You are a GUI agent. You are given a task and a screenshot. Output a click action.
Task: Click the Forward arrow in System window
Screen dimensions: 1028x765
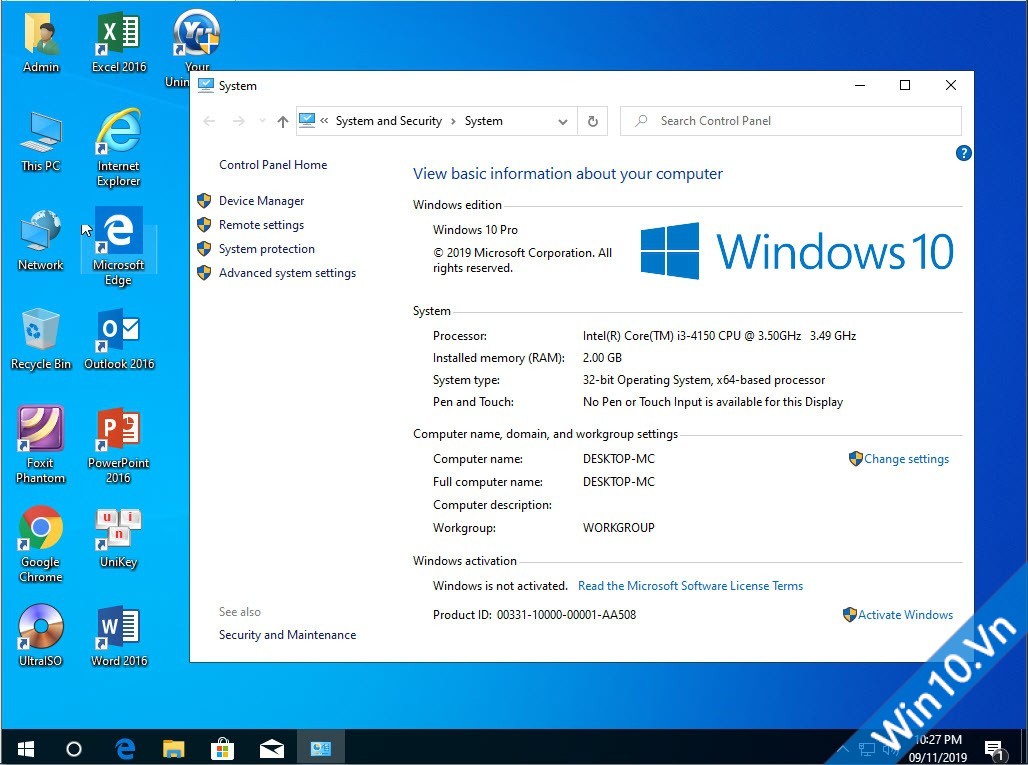coord(239,121)
